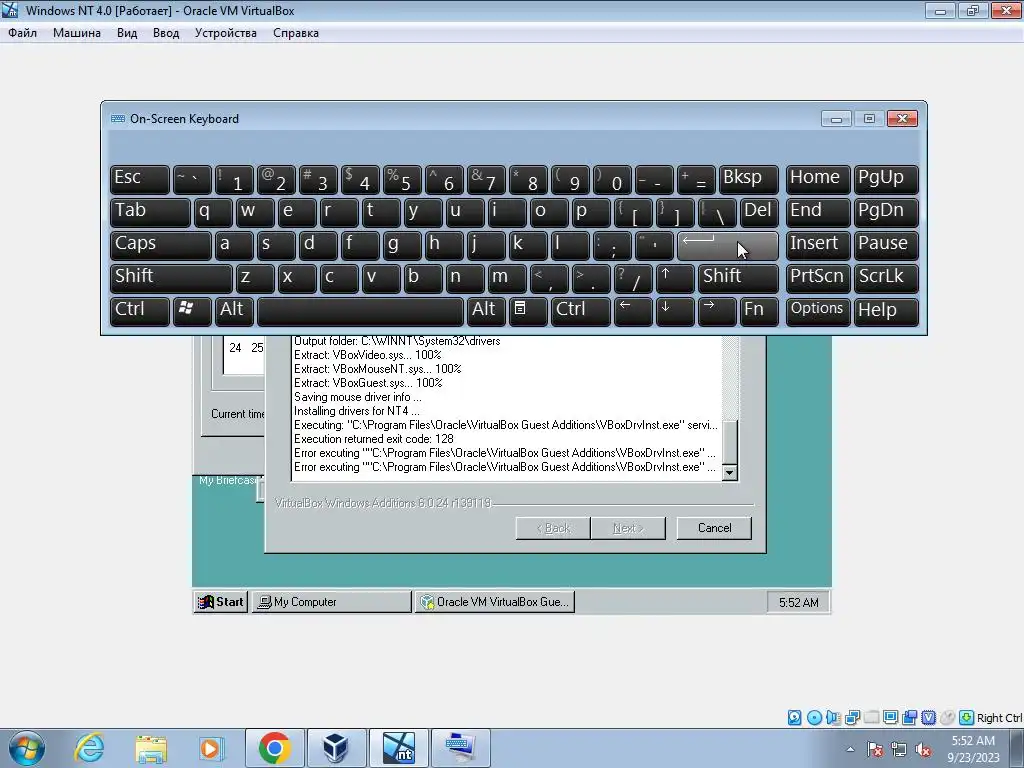Click the Del key on On-Screen Keyboard
Image resolution: width=1024 pixels, height=768 pixels.
click(759, 212)
